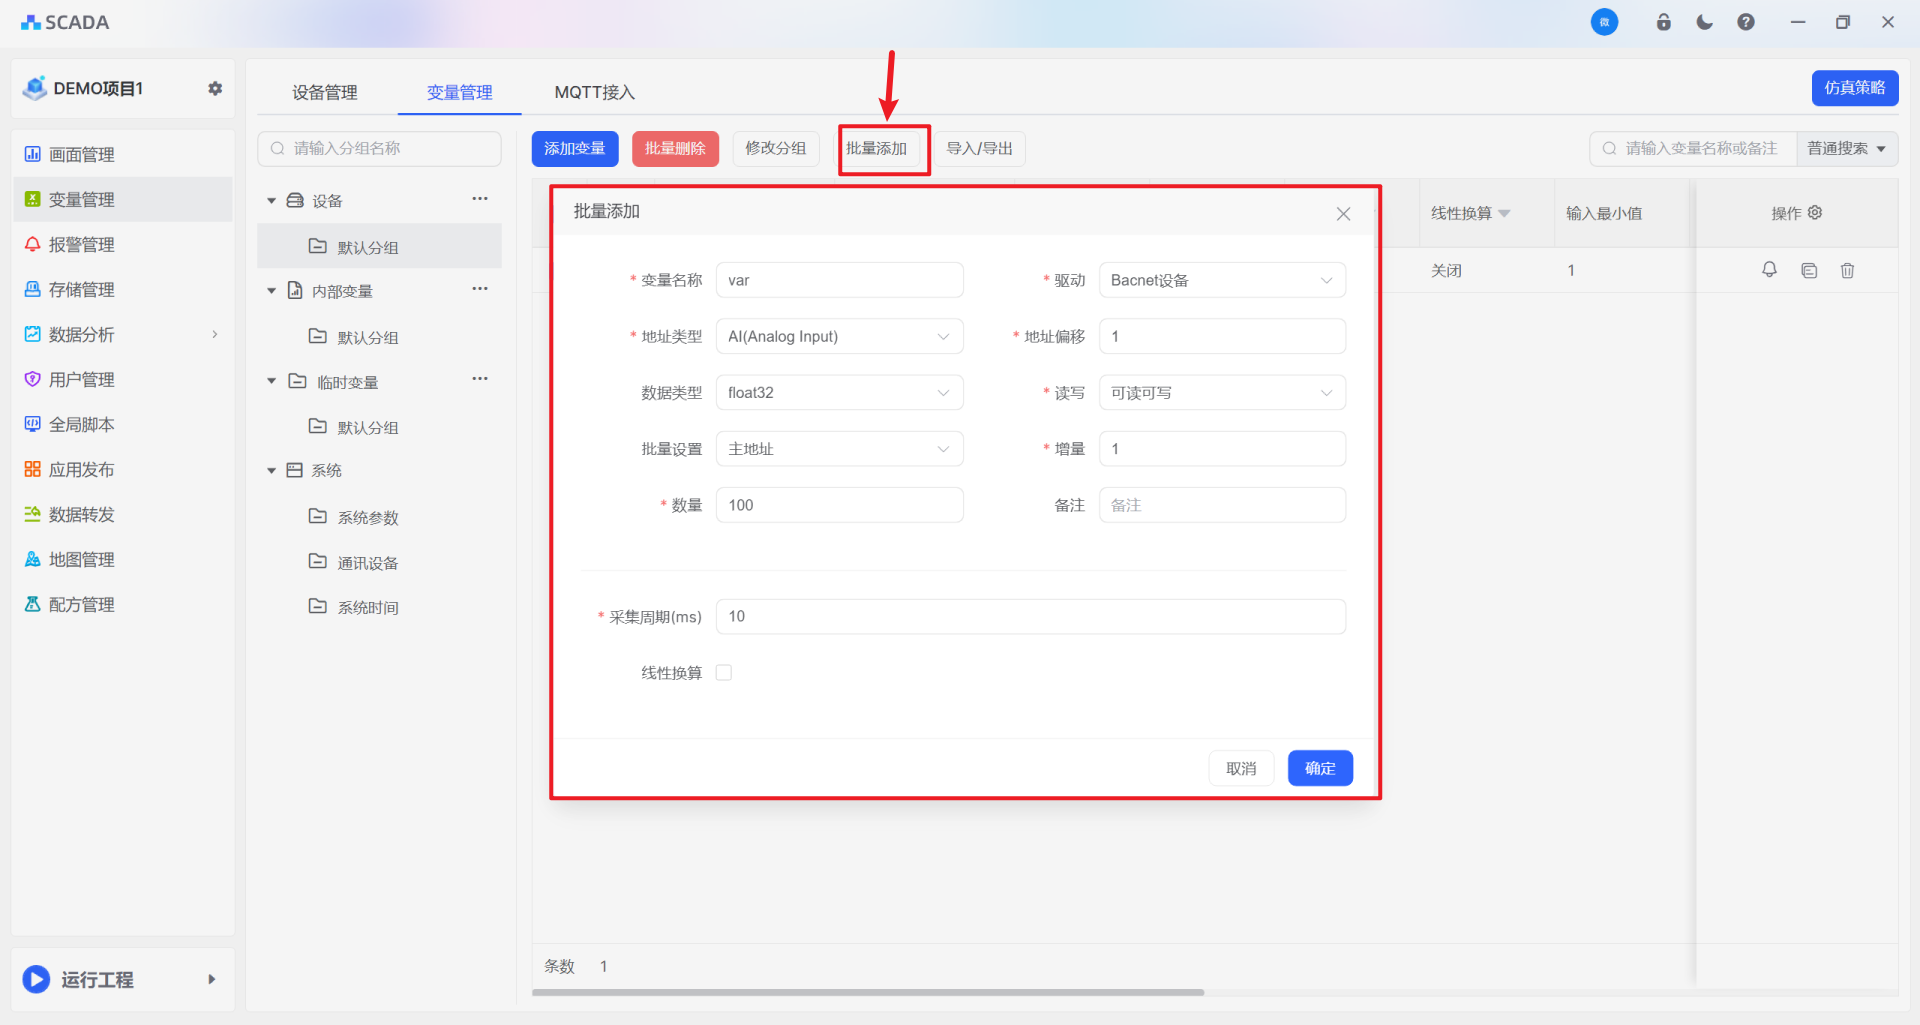1920x1025 pixels.
Task: Click the trash delete icon in row
Action: tap(1847, 270)
